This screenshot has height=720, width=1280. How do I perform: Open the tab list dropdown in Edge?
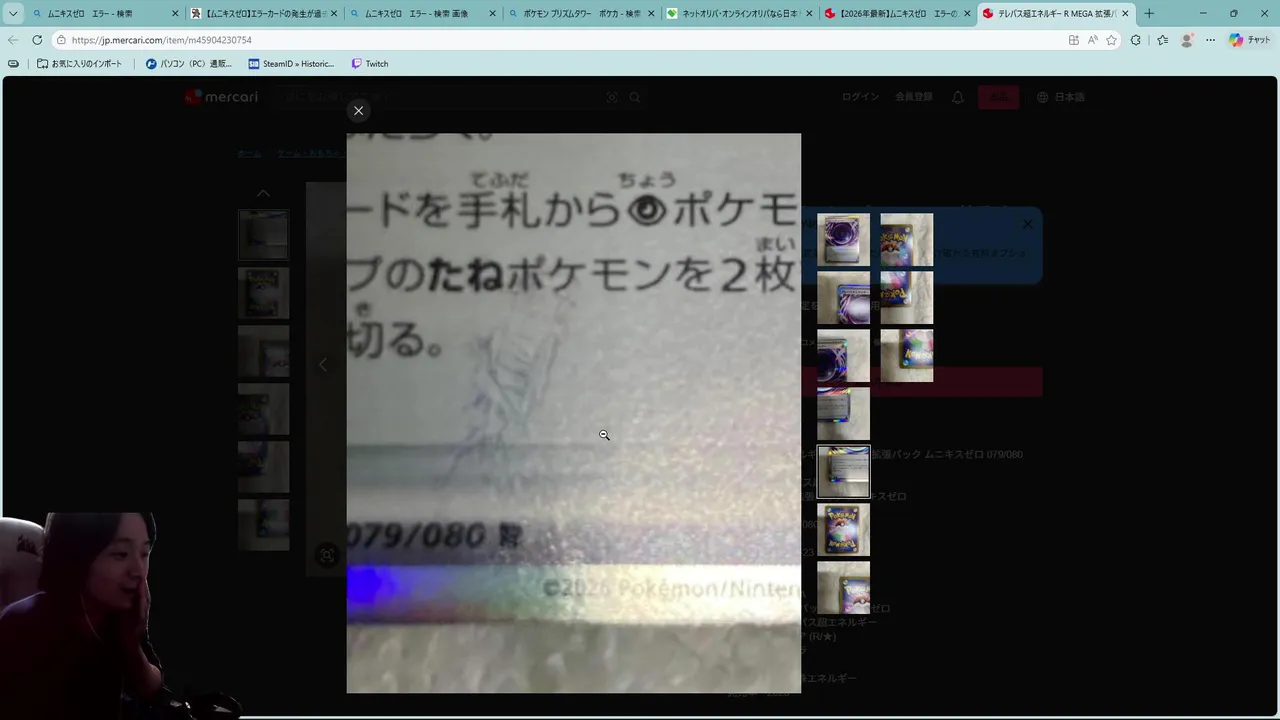click(13, 14)
